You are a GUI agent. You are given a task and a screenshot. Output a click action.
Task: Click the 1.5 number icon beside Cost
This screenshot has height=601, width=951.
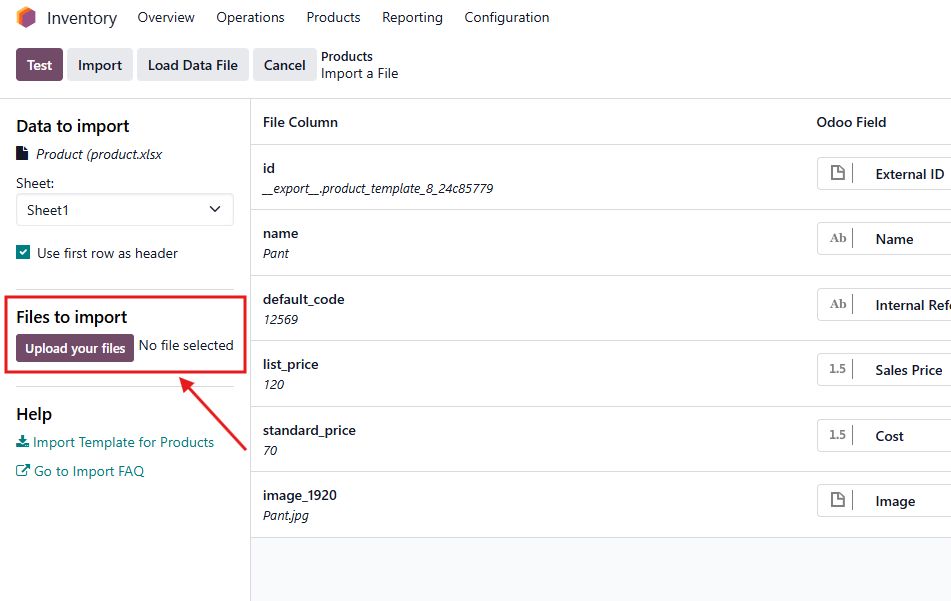click(837, 436)
